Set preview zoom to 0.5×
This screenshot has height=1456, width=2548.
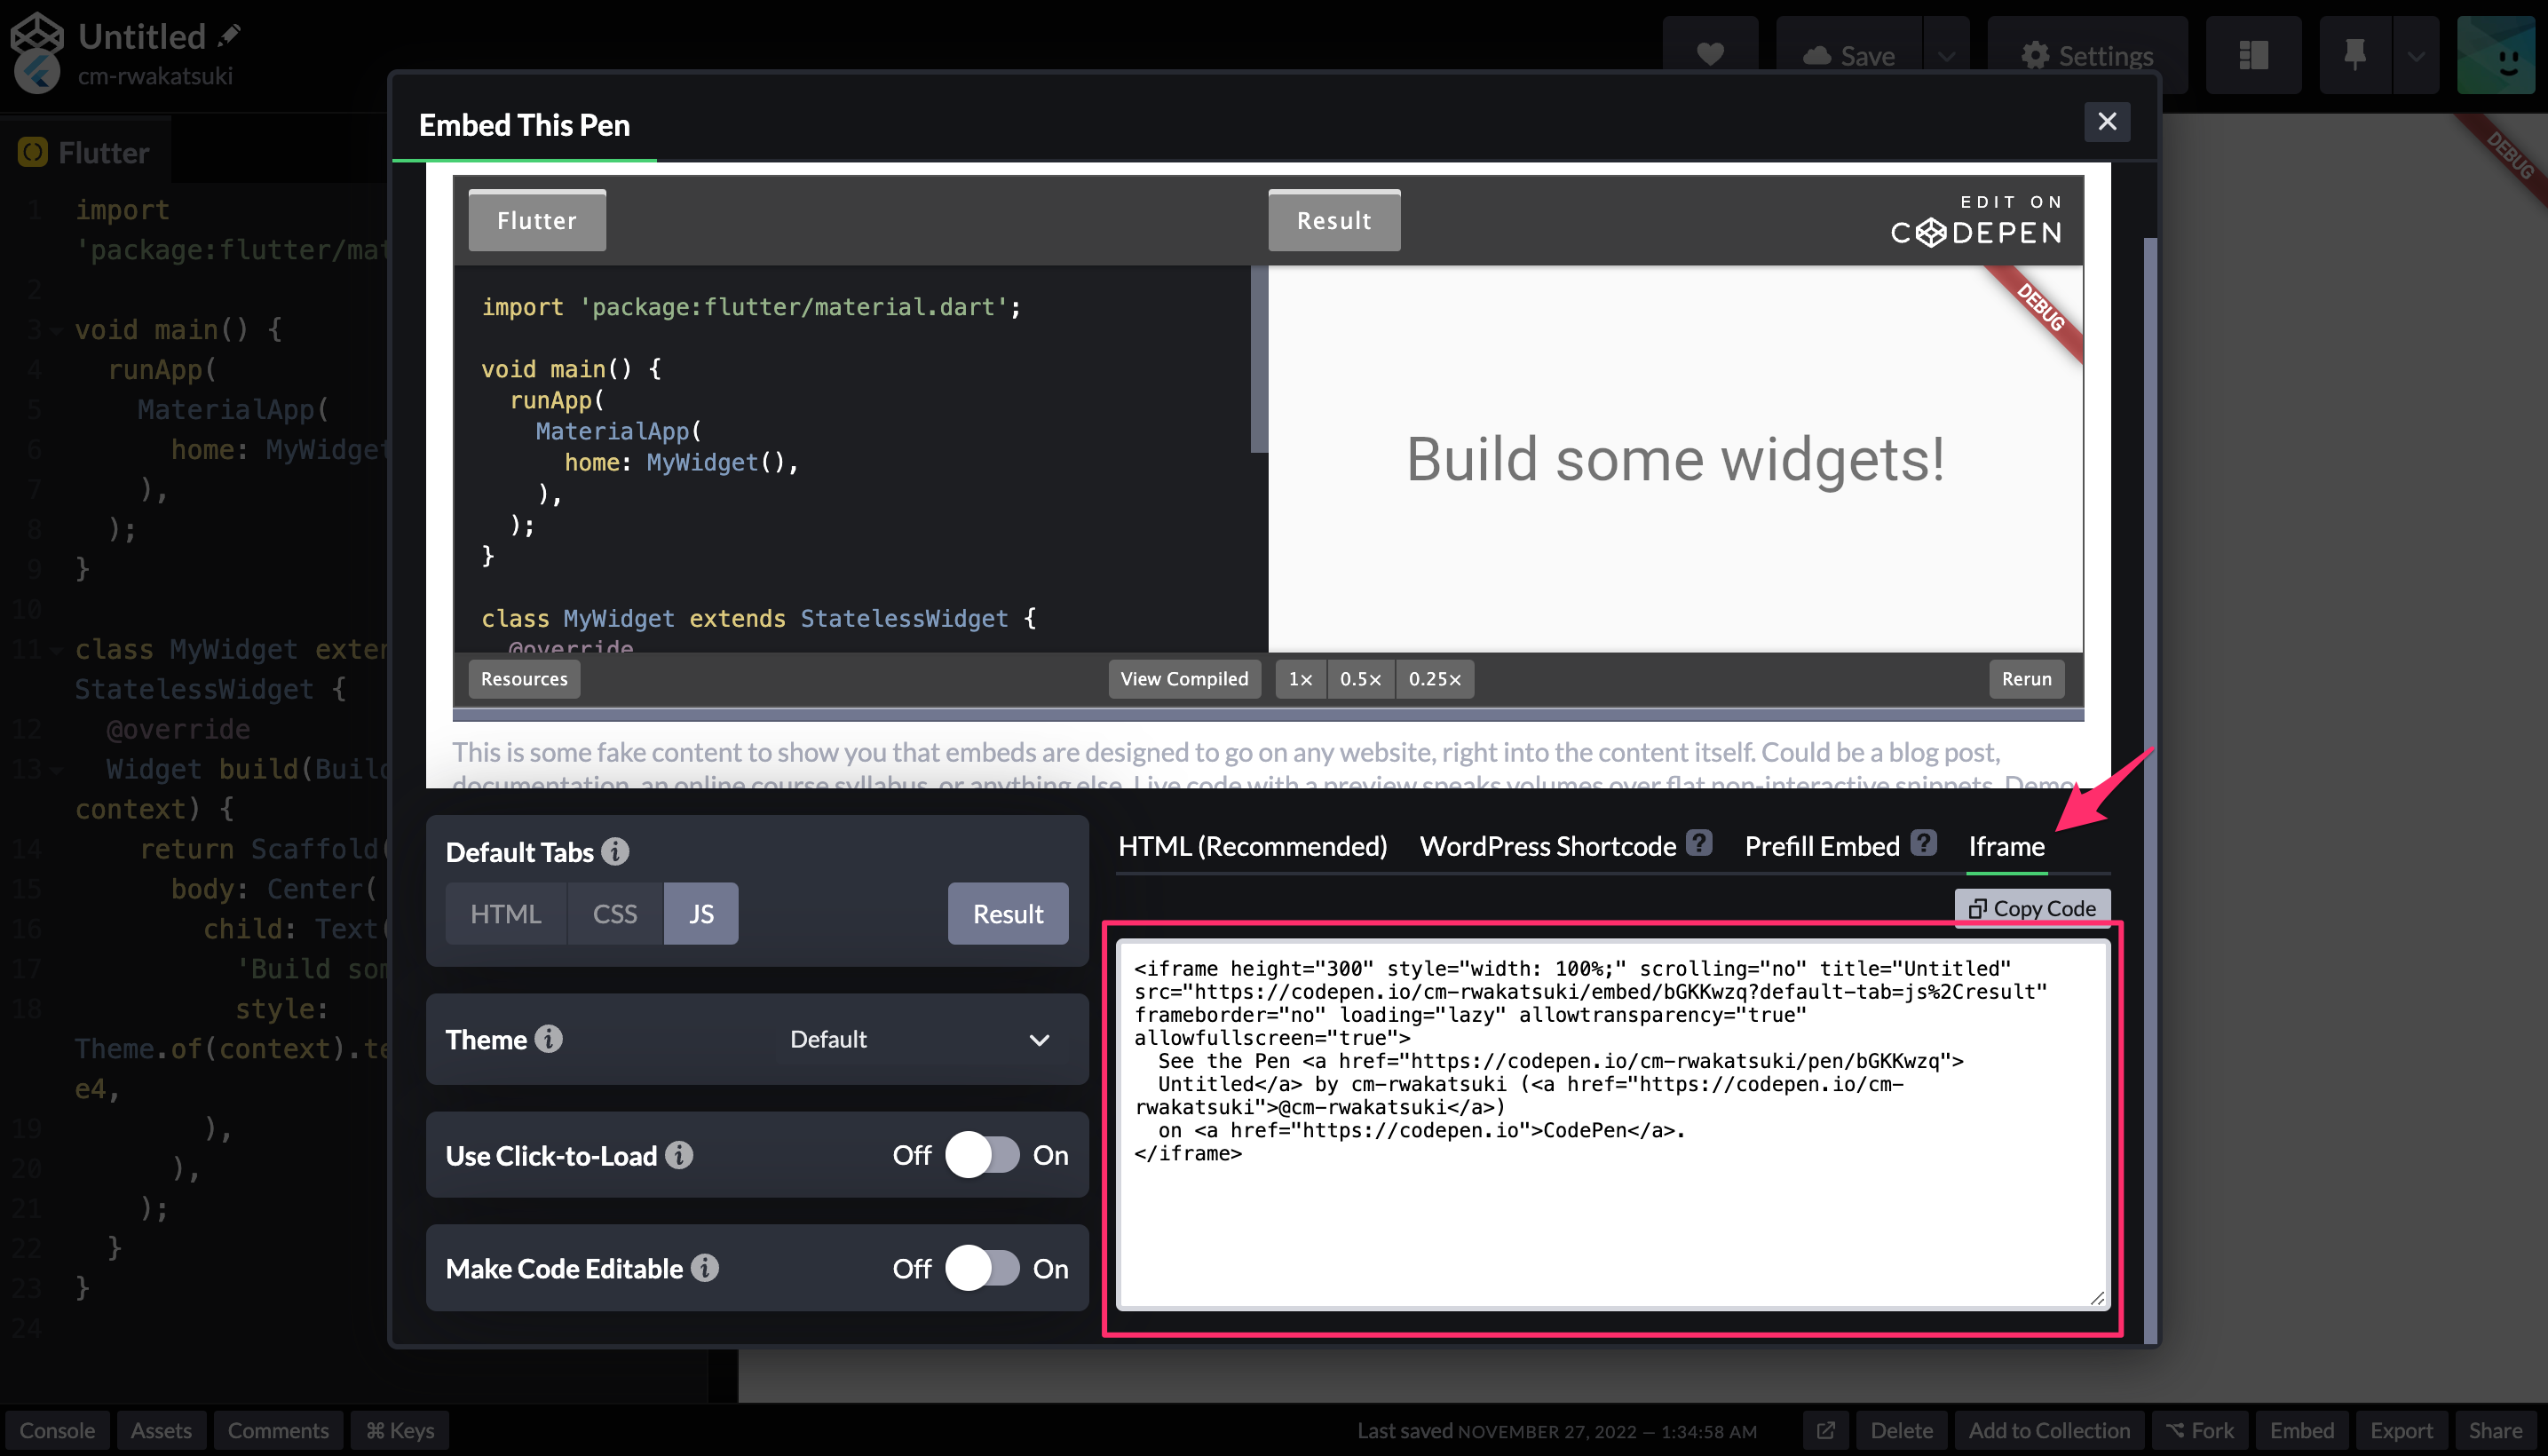1360,679
